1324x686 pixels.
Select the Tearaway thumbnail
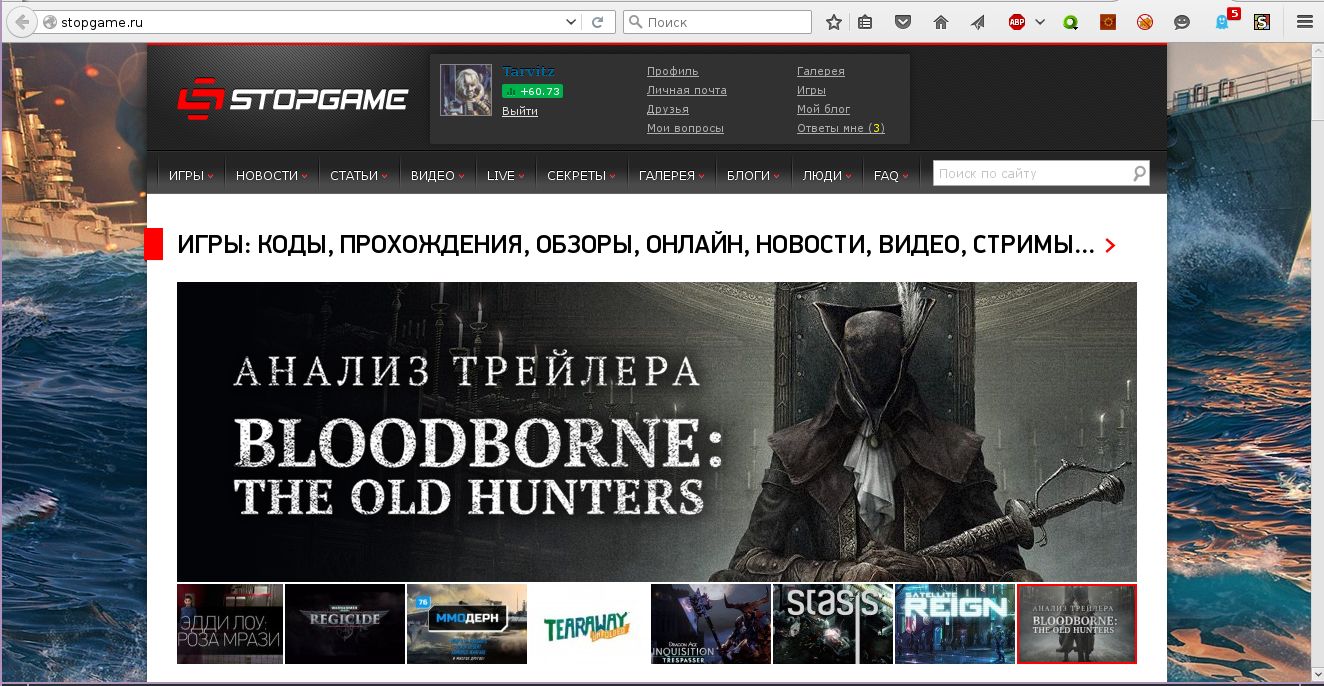[589, 624]
